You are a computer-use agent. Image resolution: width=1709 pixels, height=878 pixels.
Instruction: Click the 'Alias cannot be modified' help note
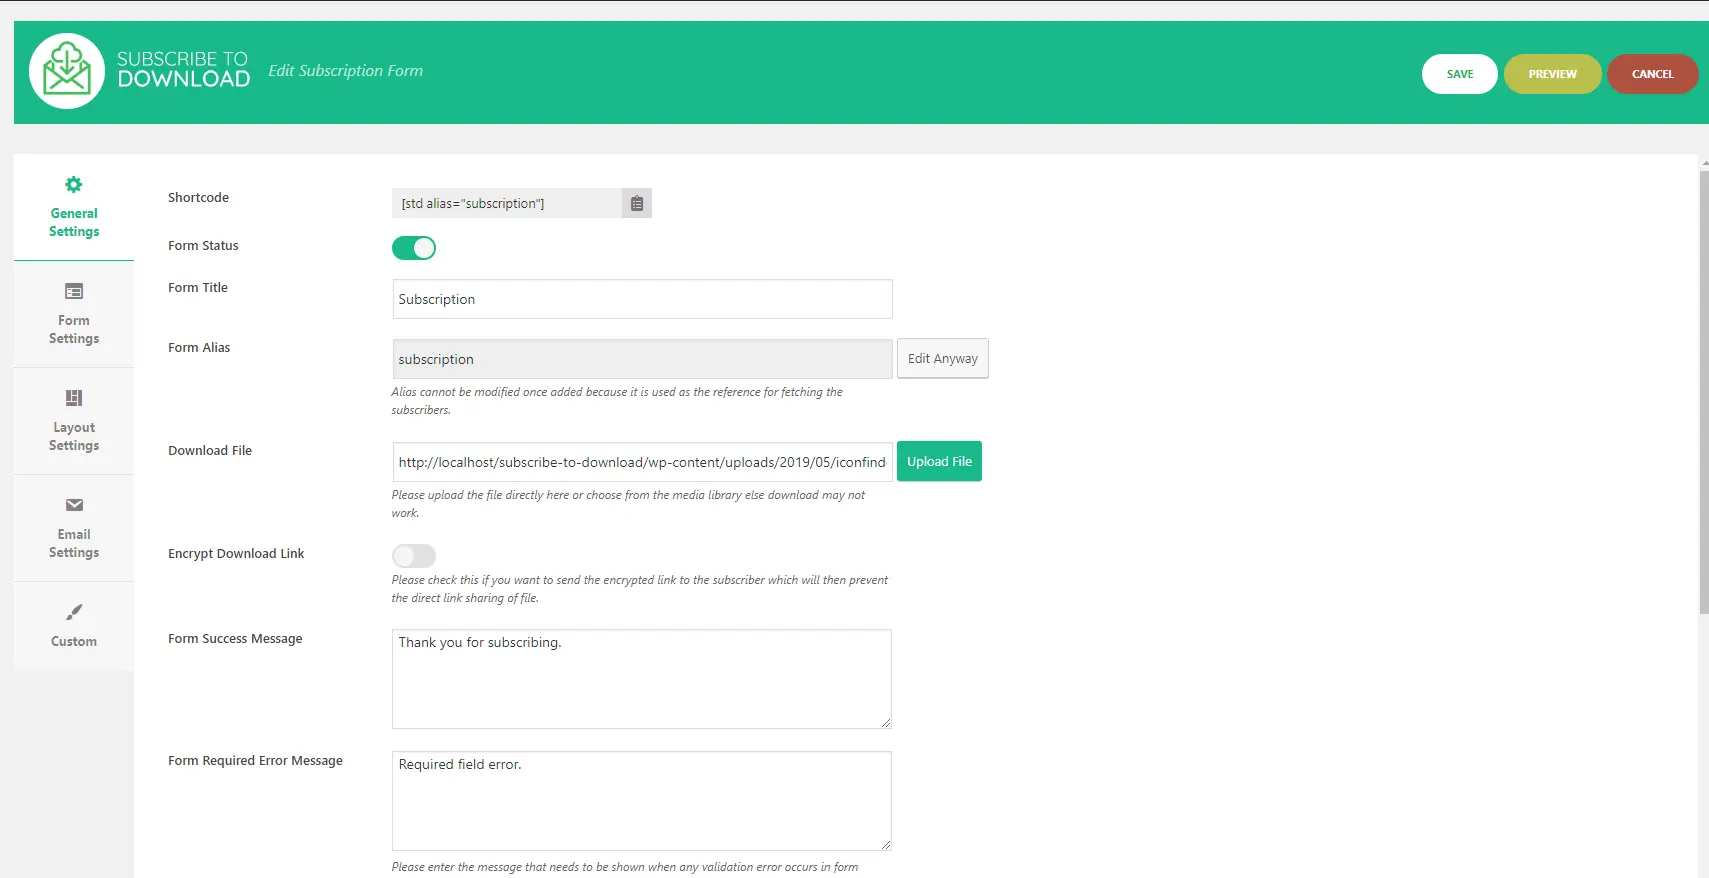click(x=617, y=401)
